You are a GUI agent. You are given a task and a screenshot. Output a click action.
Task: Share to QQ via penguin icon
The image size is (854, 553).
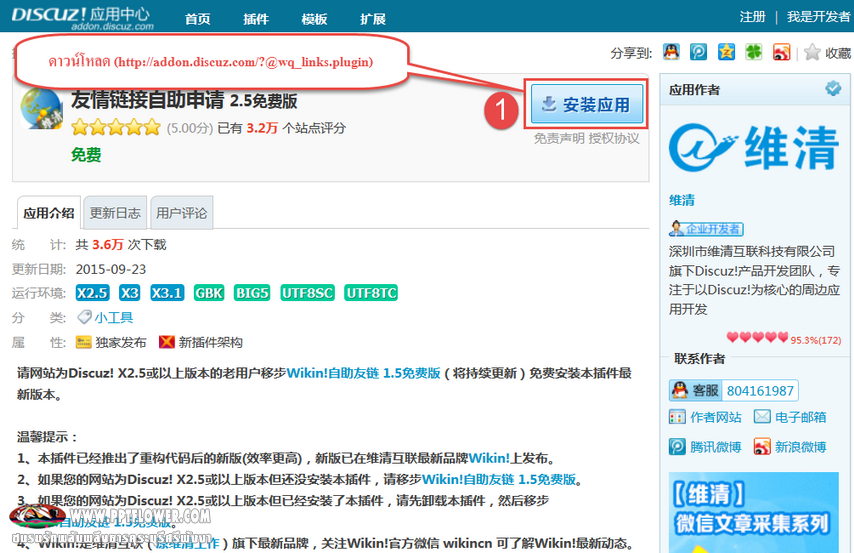point(672,52)
